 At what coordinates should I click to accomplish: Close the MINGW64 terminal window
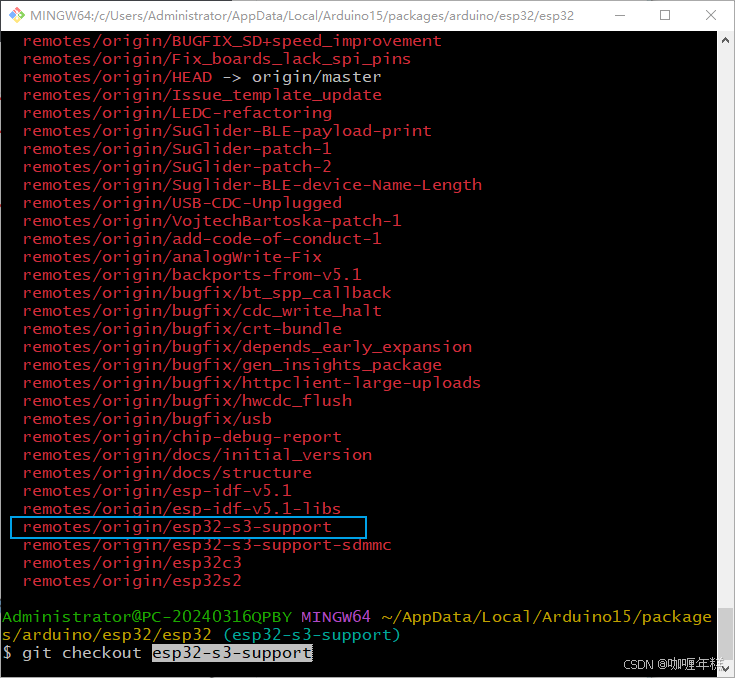click(x=711, y=15)
